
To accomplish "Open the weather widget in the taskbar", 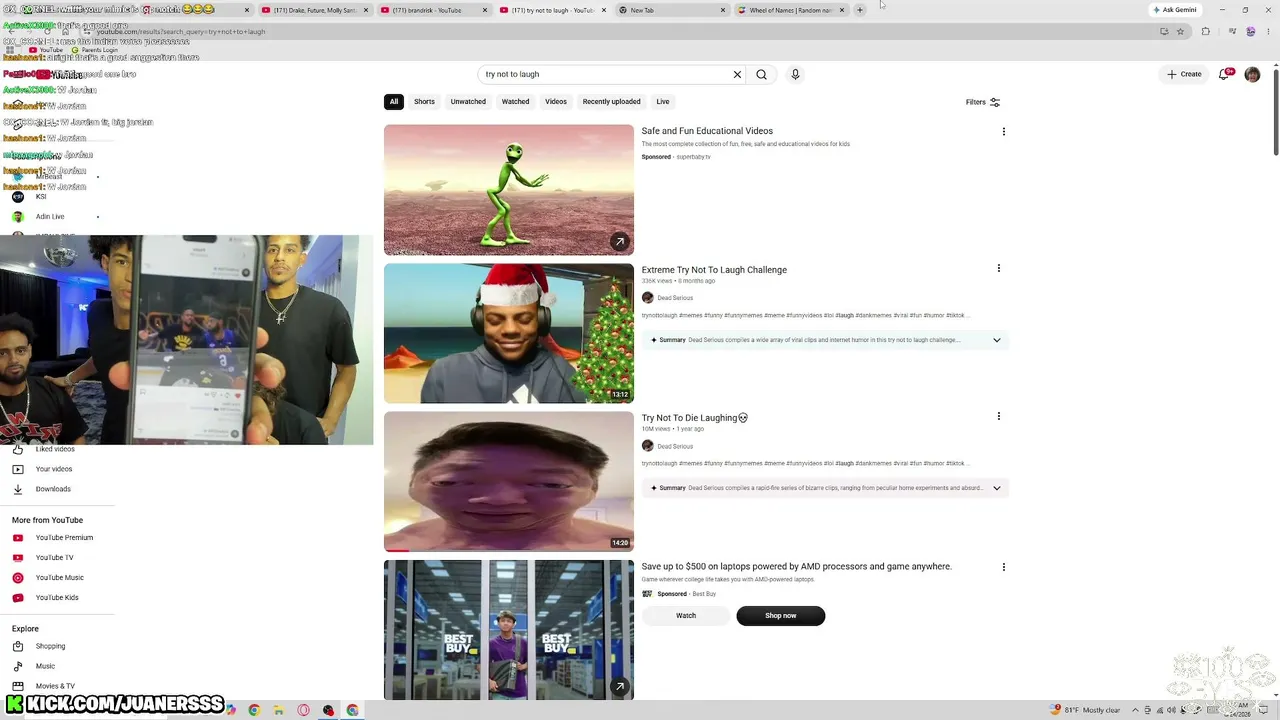I will click(1085, 710).
